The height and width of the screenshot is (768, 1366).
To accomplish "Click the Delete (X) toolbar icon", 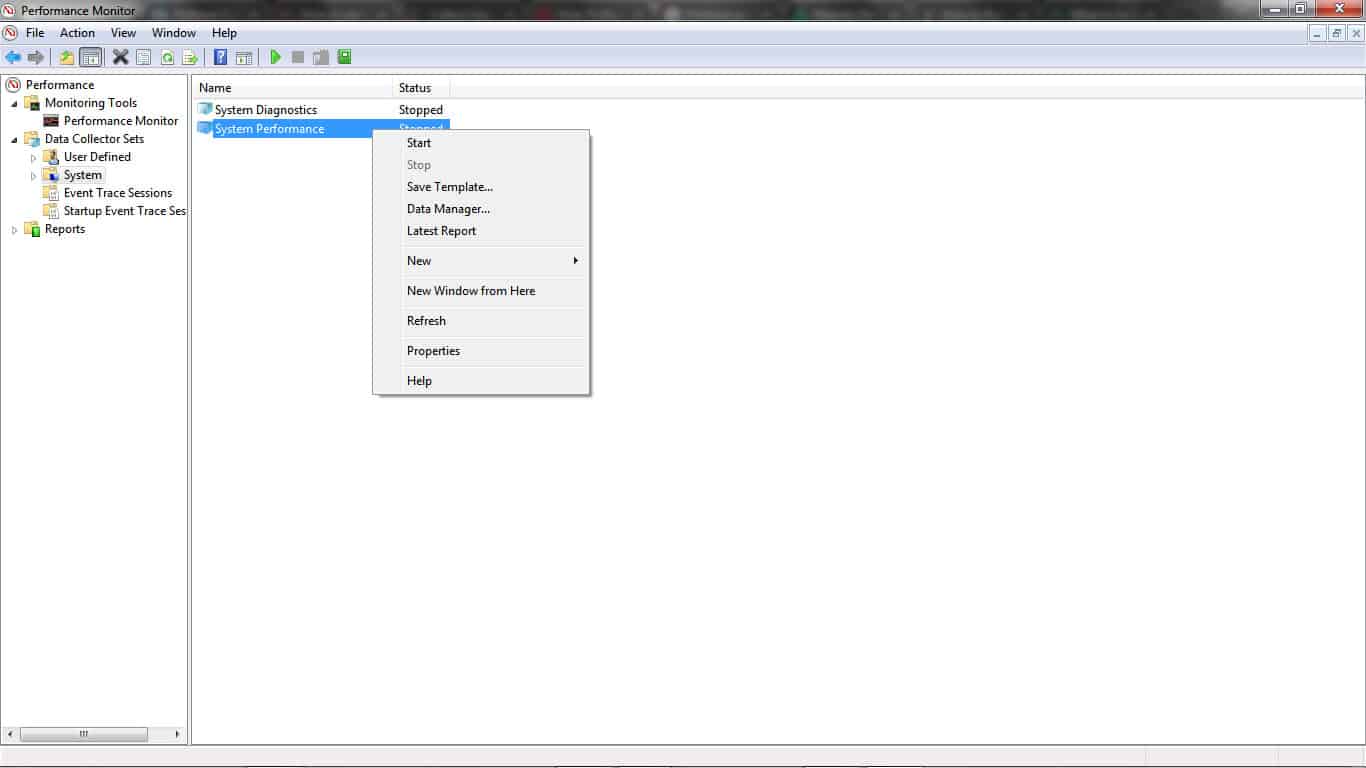I will click(120, 57).
